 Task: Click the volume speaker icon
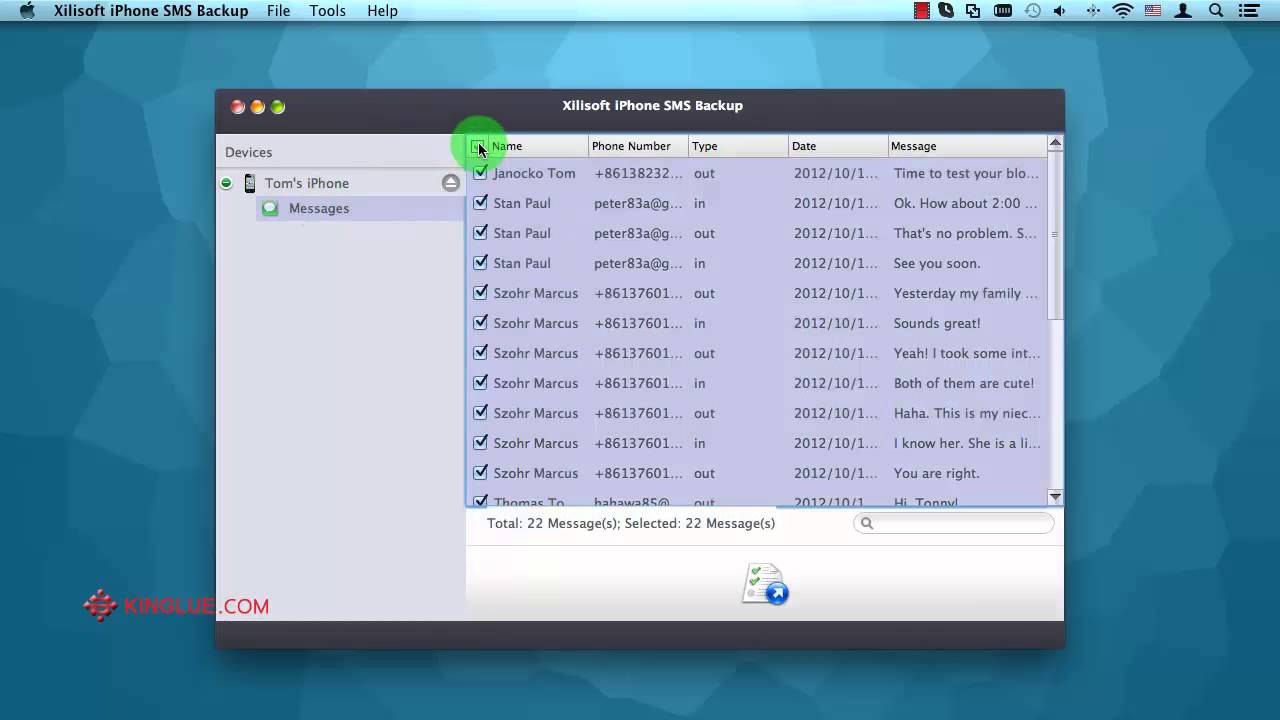pyautogui.click(x=1060, y=11)
